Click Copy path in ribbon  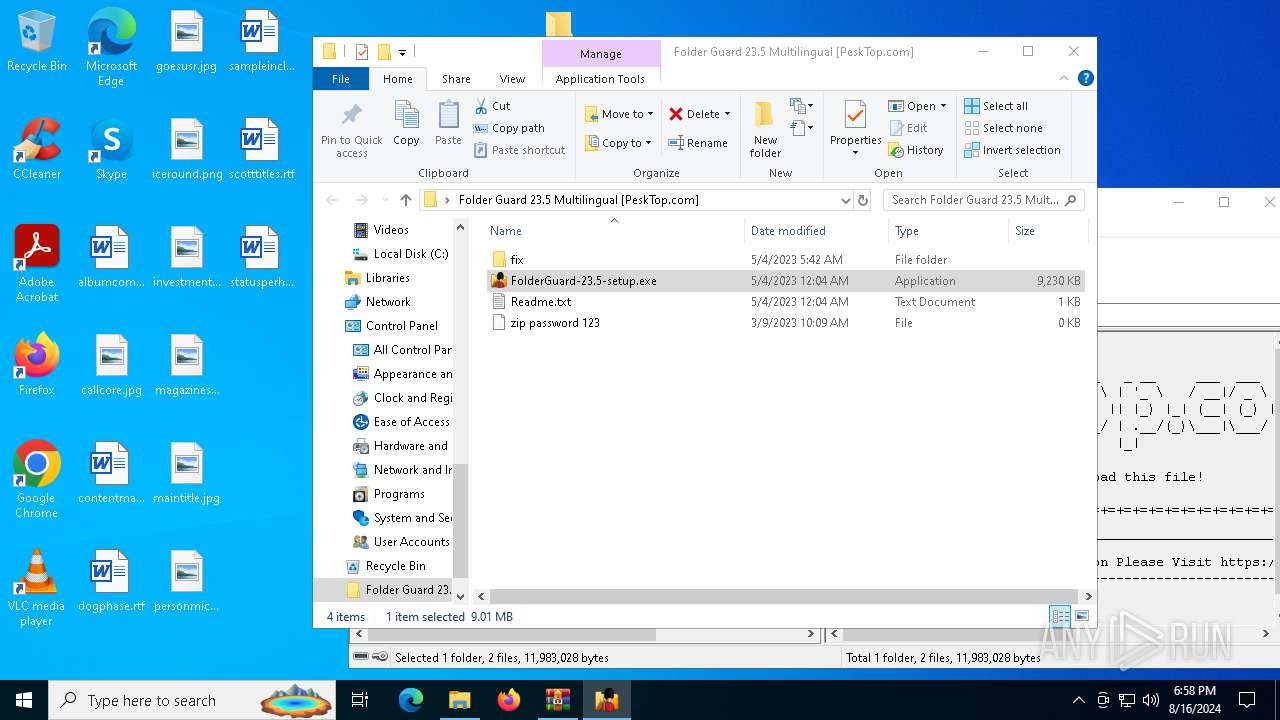509,128
